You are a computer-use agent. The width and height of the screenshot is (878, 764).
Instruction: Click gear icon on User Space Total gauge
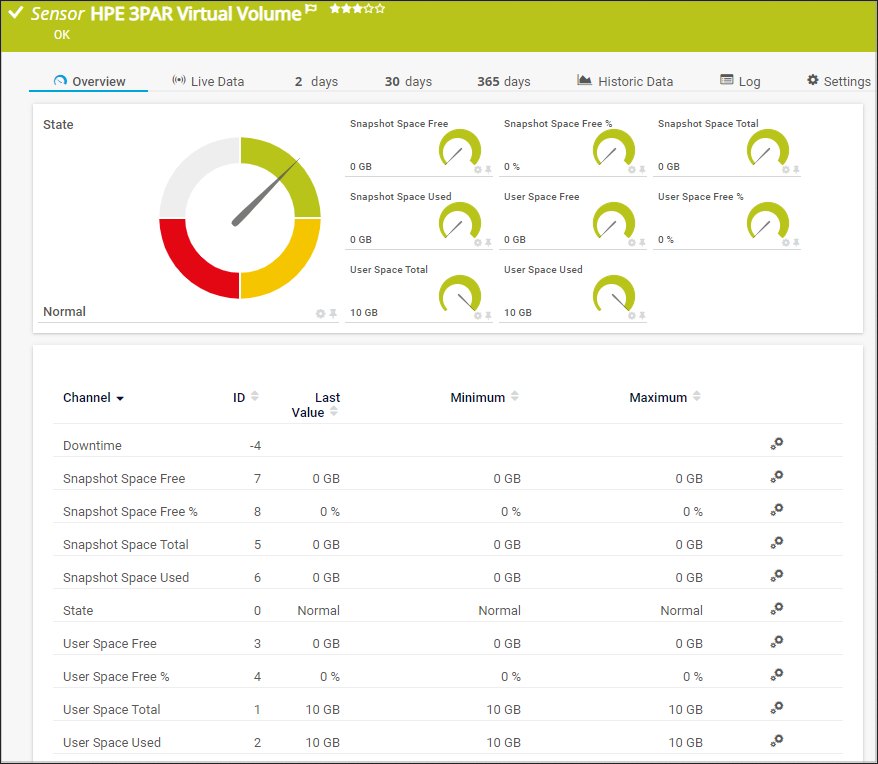[x=477, y=316]
